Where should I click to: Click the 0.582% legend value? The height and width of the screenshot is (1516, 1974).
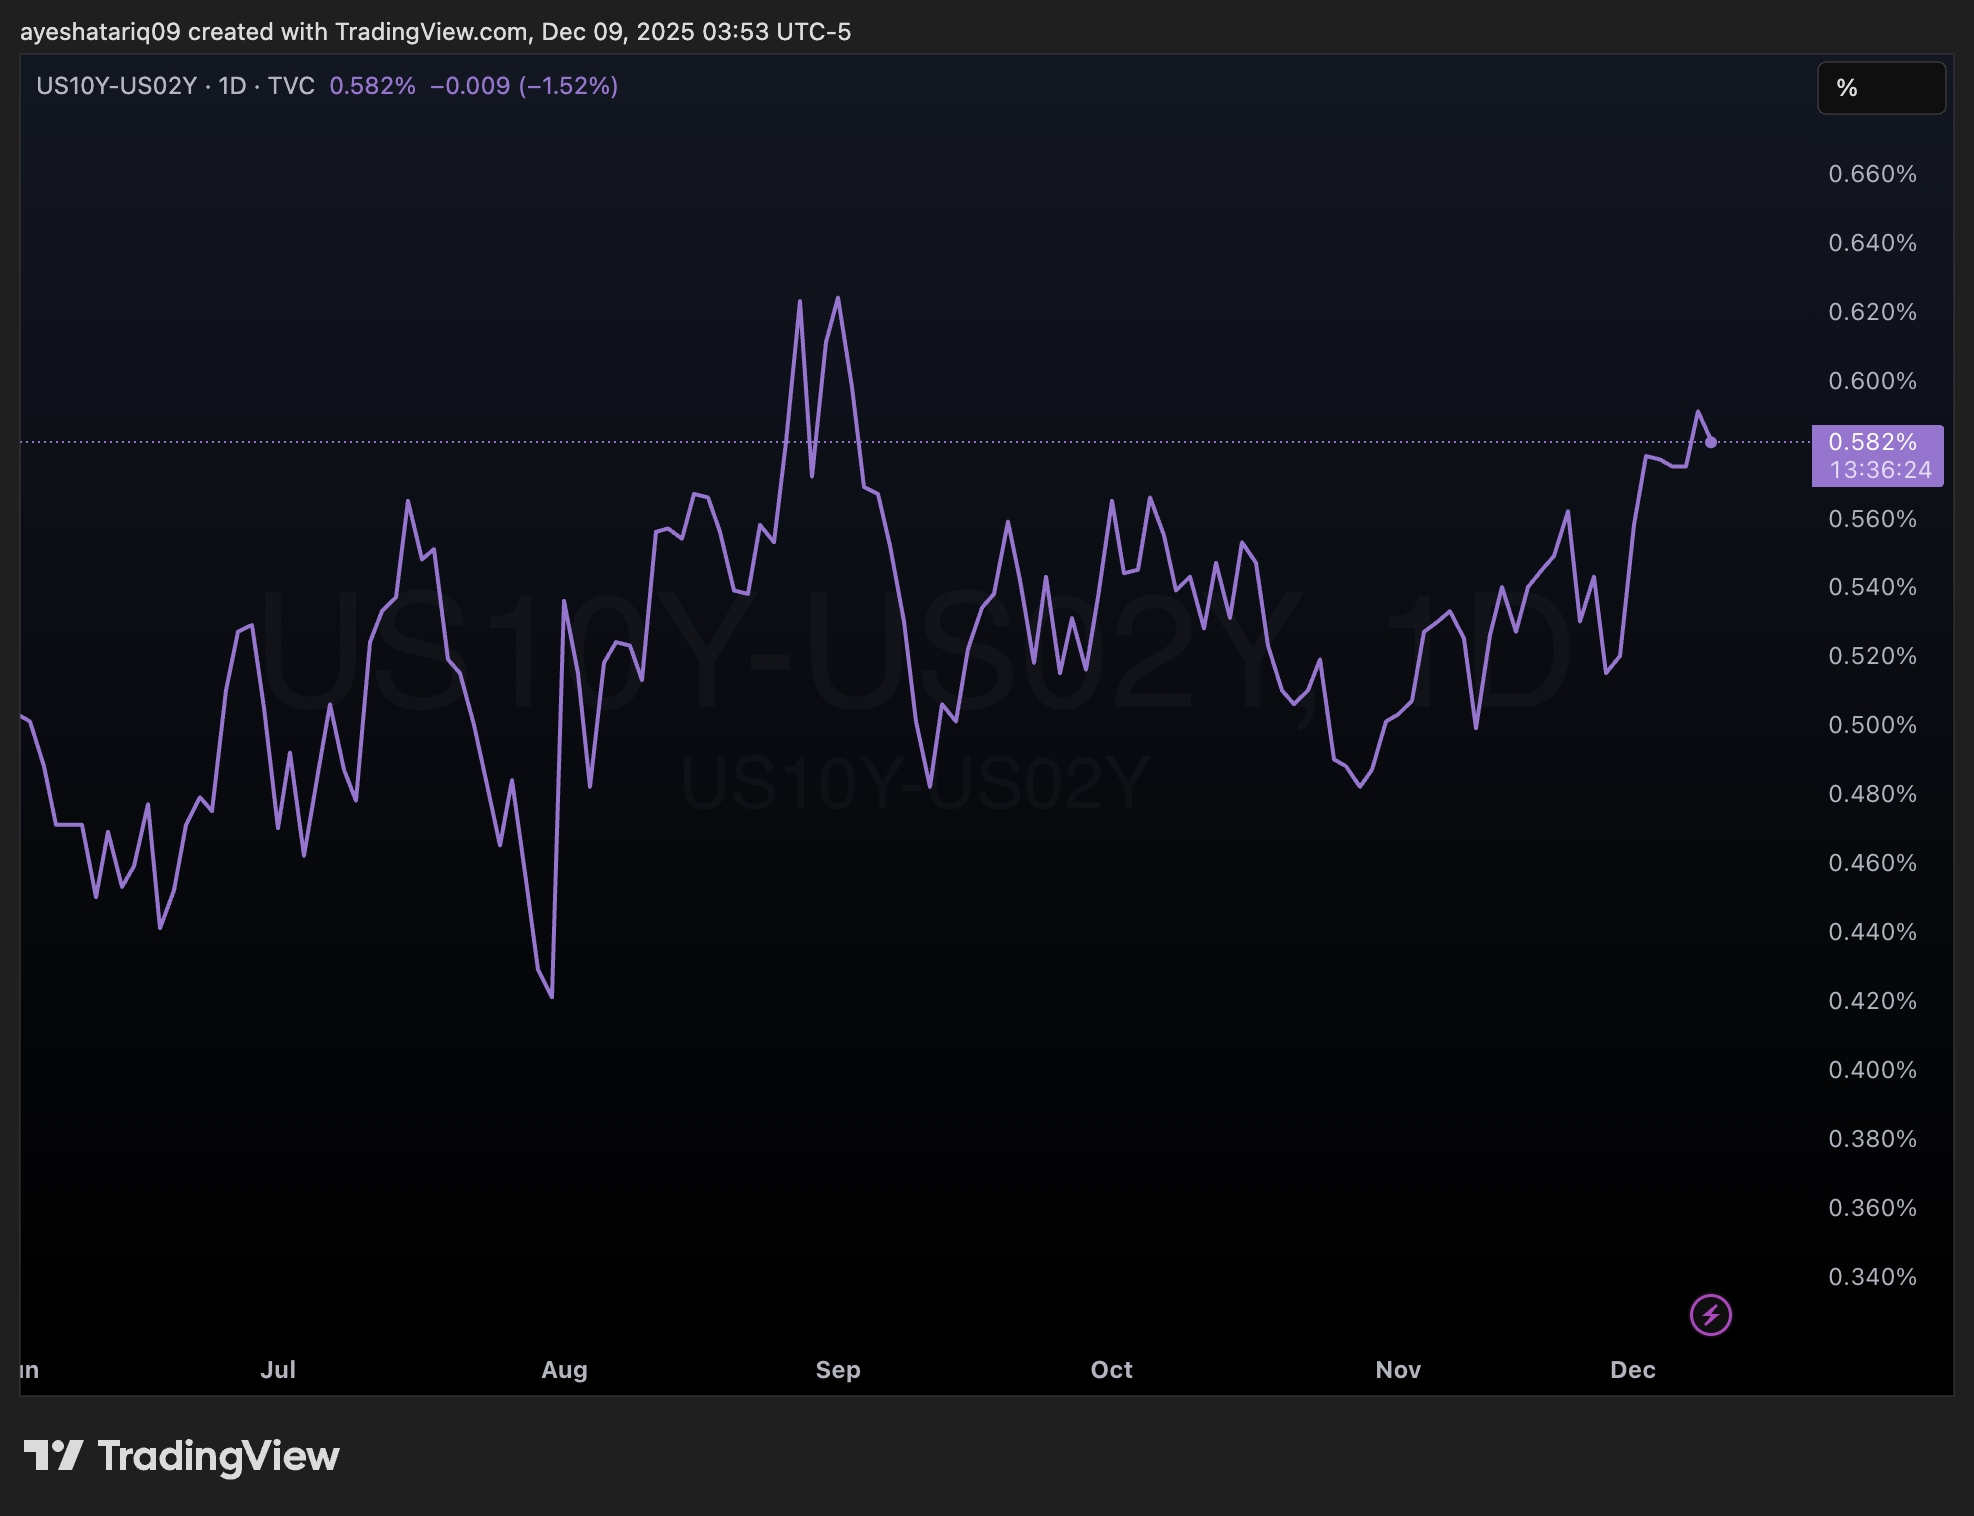372,86
